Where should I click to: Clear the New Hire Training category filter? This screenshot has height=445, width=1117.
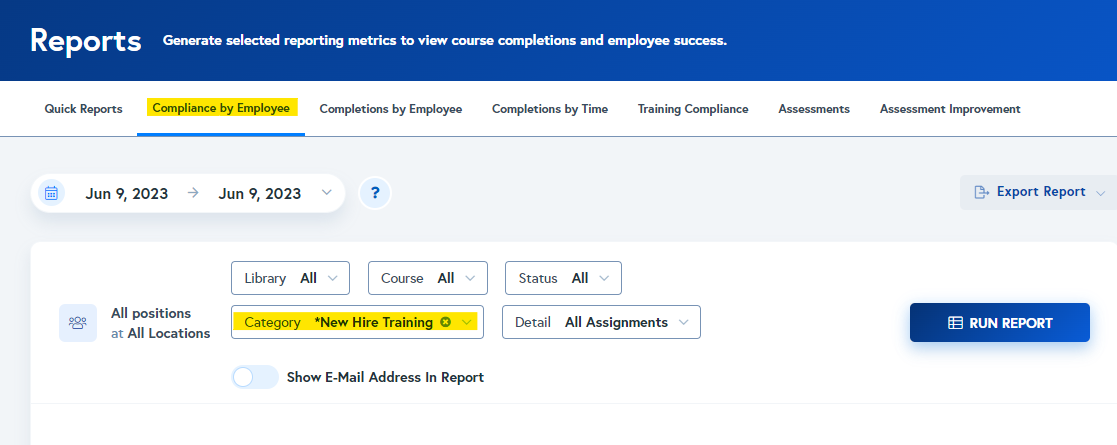[x=445, y=322]
